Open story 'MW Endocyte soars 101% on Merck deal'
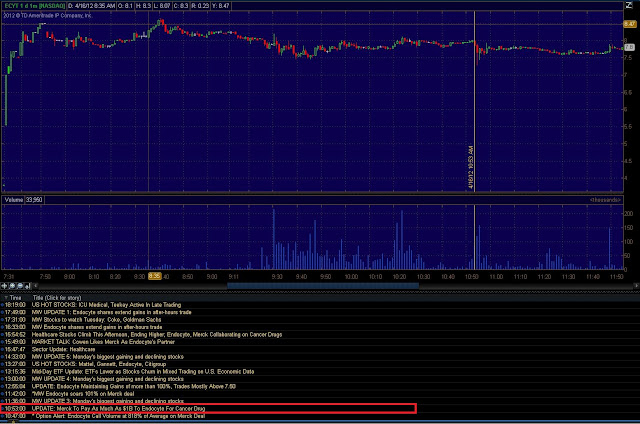This screenshot has height=424, width=640. (x=83, y=394)
